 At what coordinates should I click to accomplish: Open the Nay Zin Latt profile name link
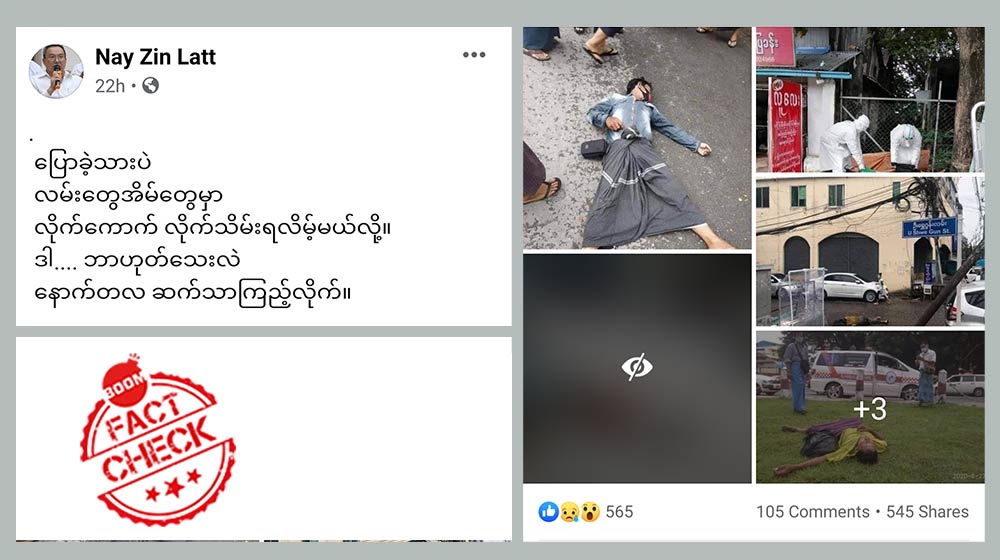pos(155,57)
